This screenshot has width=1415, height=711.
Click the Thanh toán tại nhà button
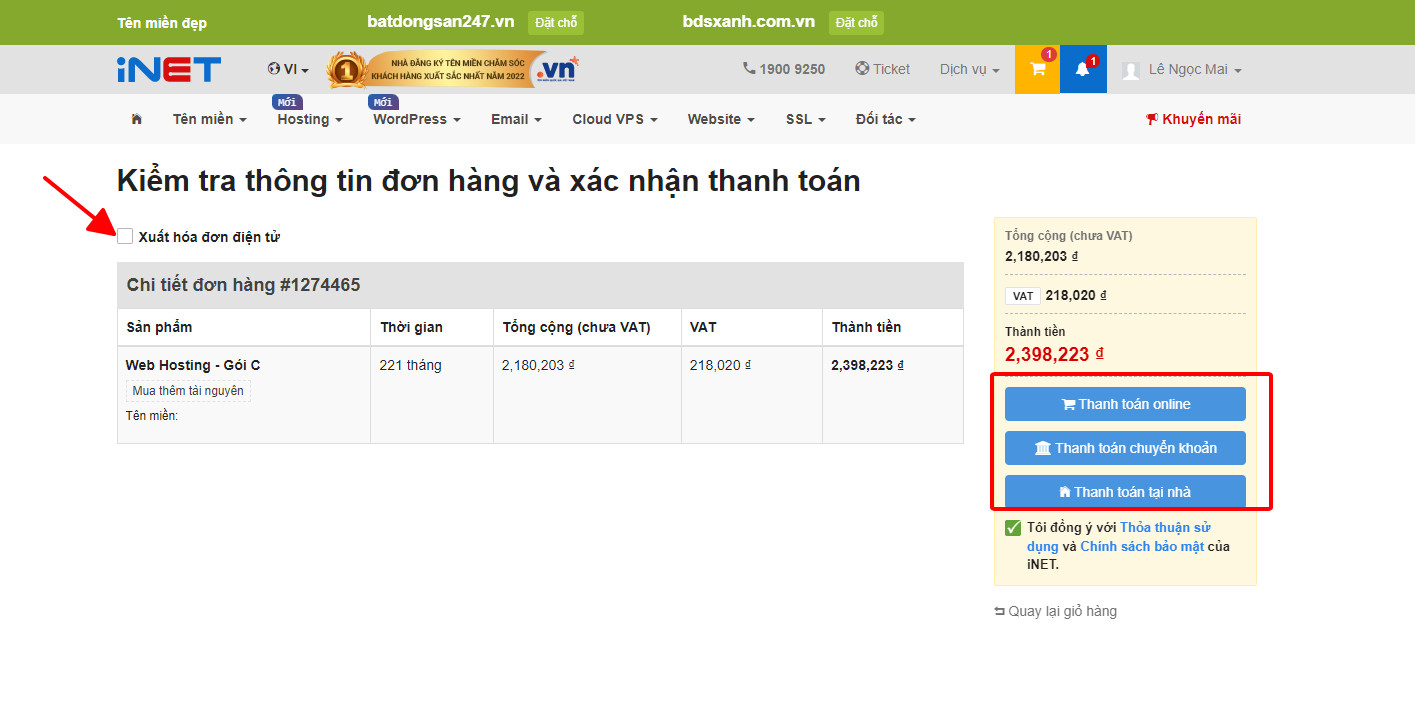click(1125, 491)
